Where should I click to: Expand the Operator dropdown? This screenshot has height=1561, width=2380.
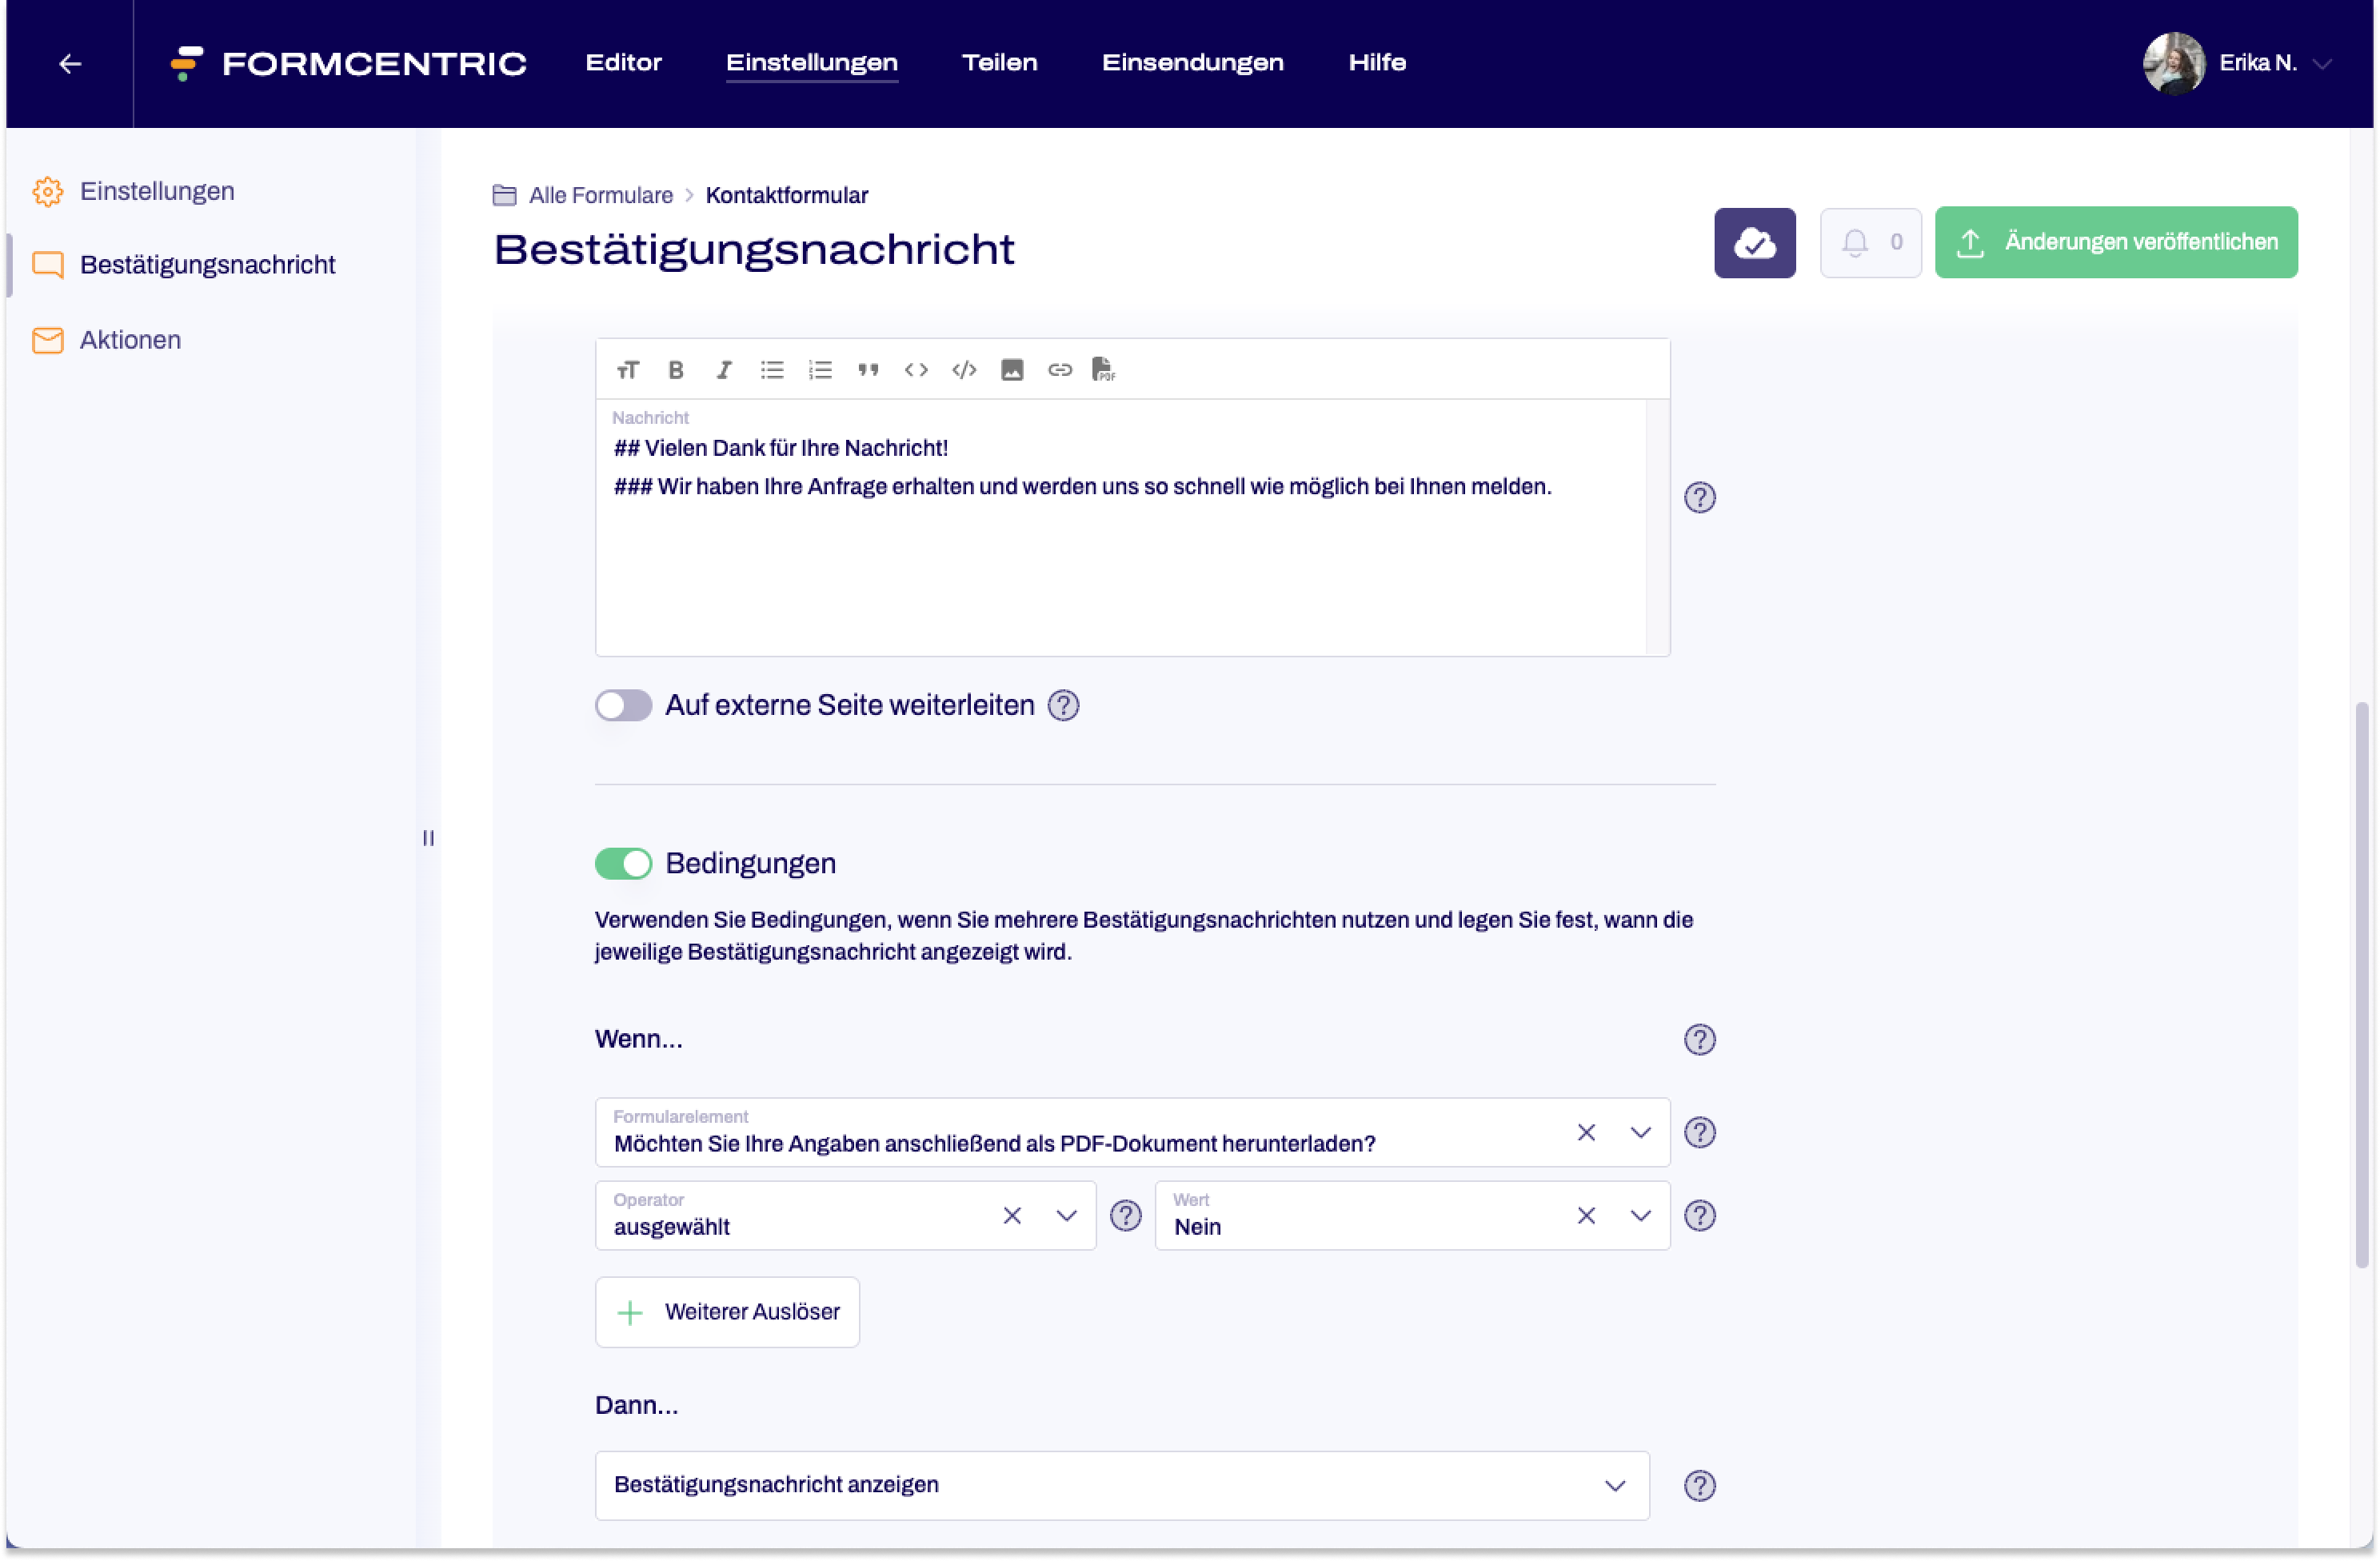pyautogui.click(x=1067, y=1216)
